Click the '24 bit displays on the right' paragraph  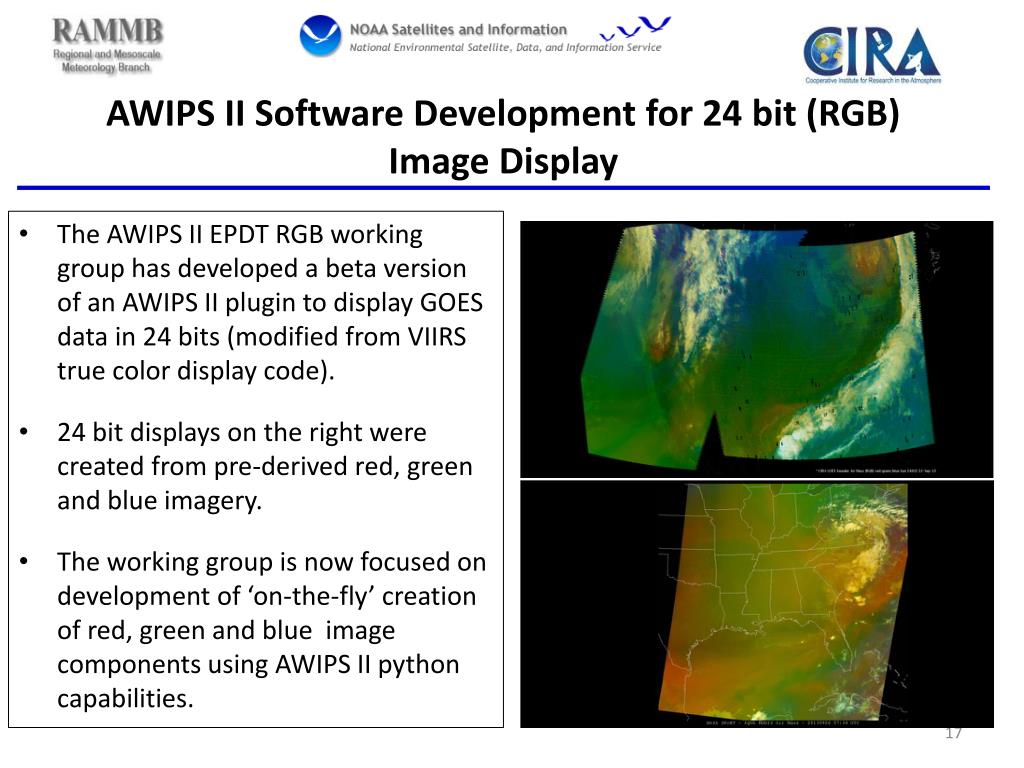[264, 467]
